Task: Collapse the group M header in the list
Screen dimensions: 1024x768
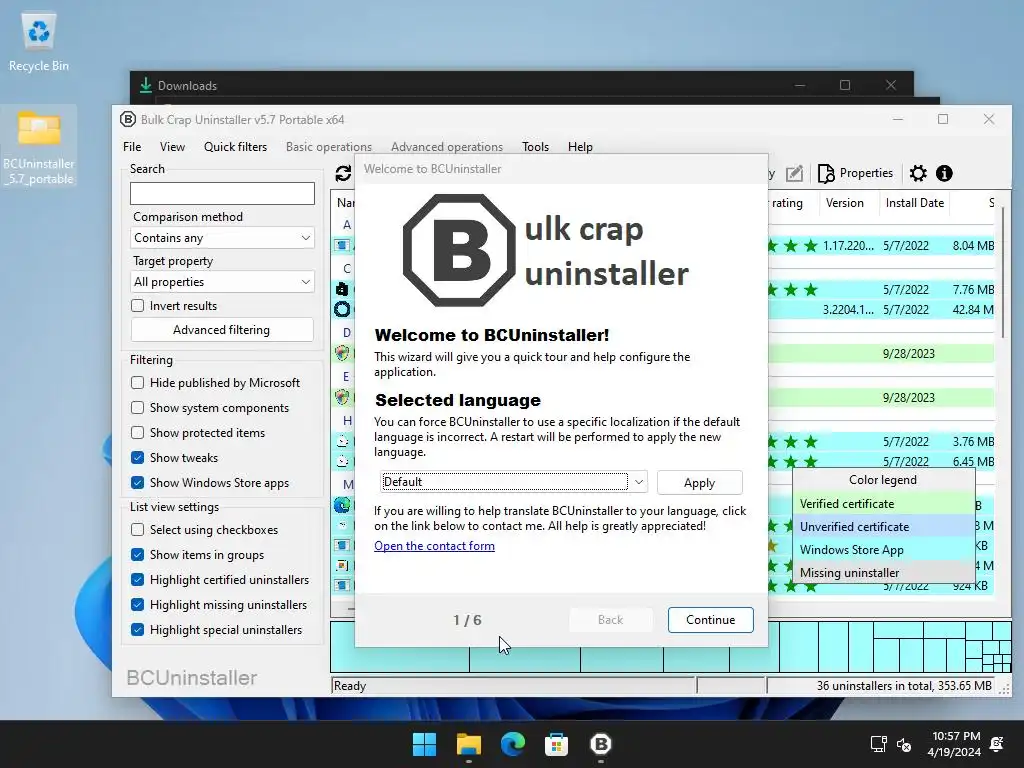Action: [347, 484]
